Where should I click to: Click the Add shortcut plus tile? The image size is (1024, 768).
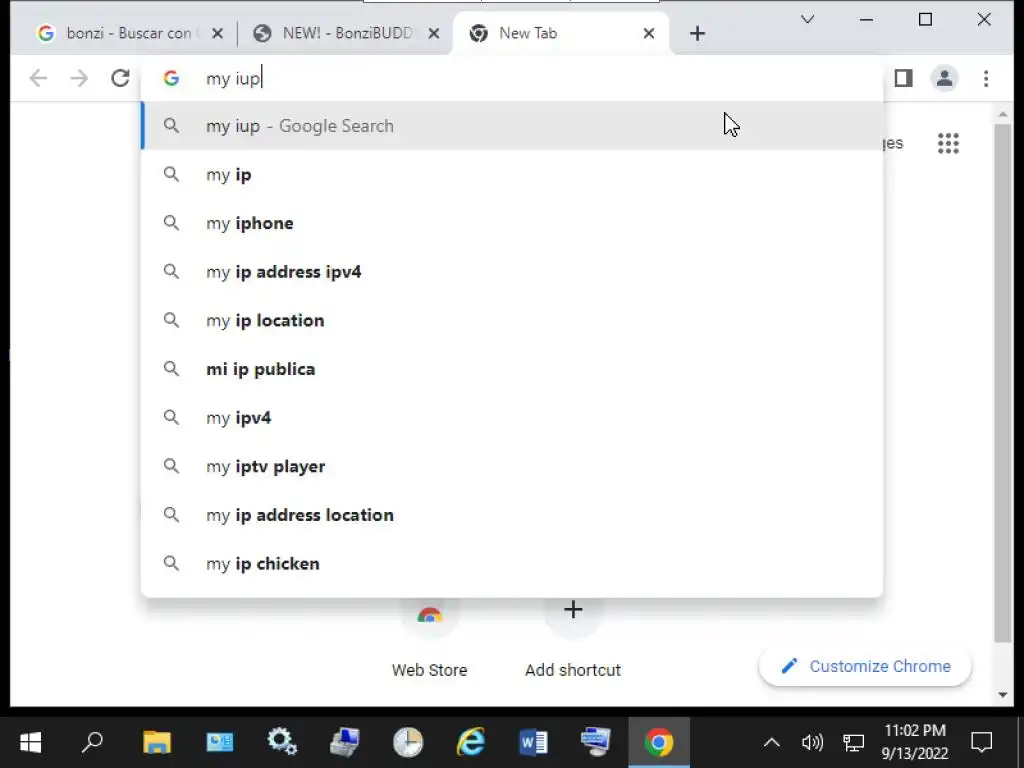click(573, 637)
